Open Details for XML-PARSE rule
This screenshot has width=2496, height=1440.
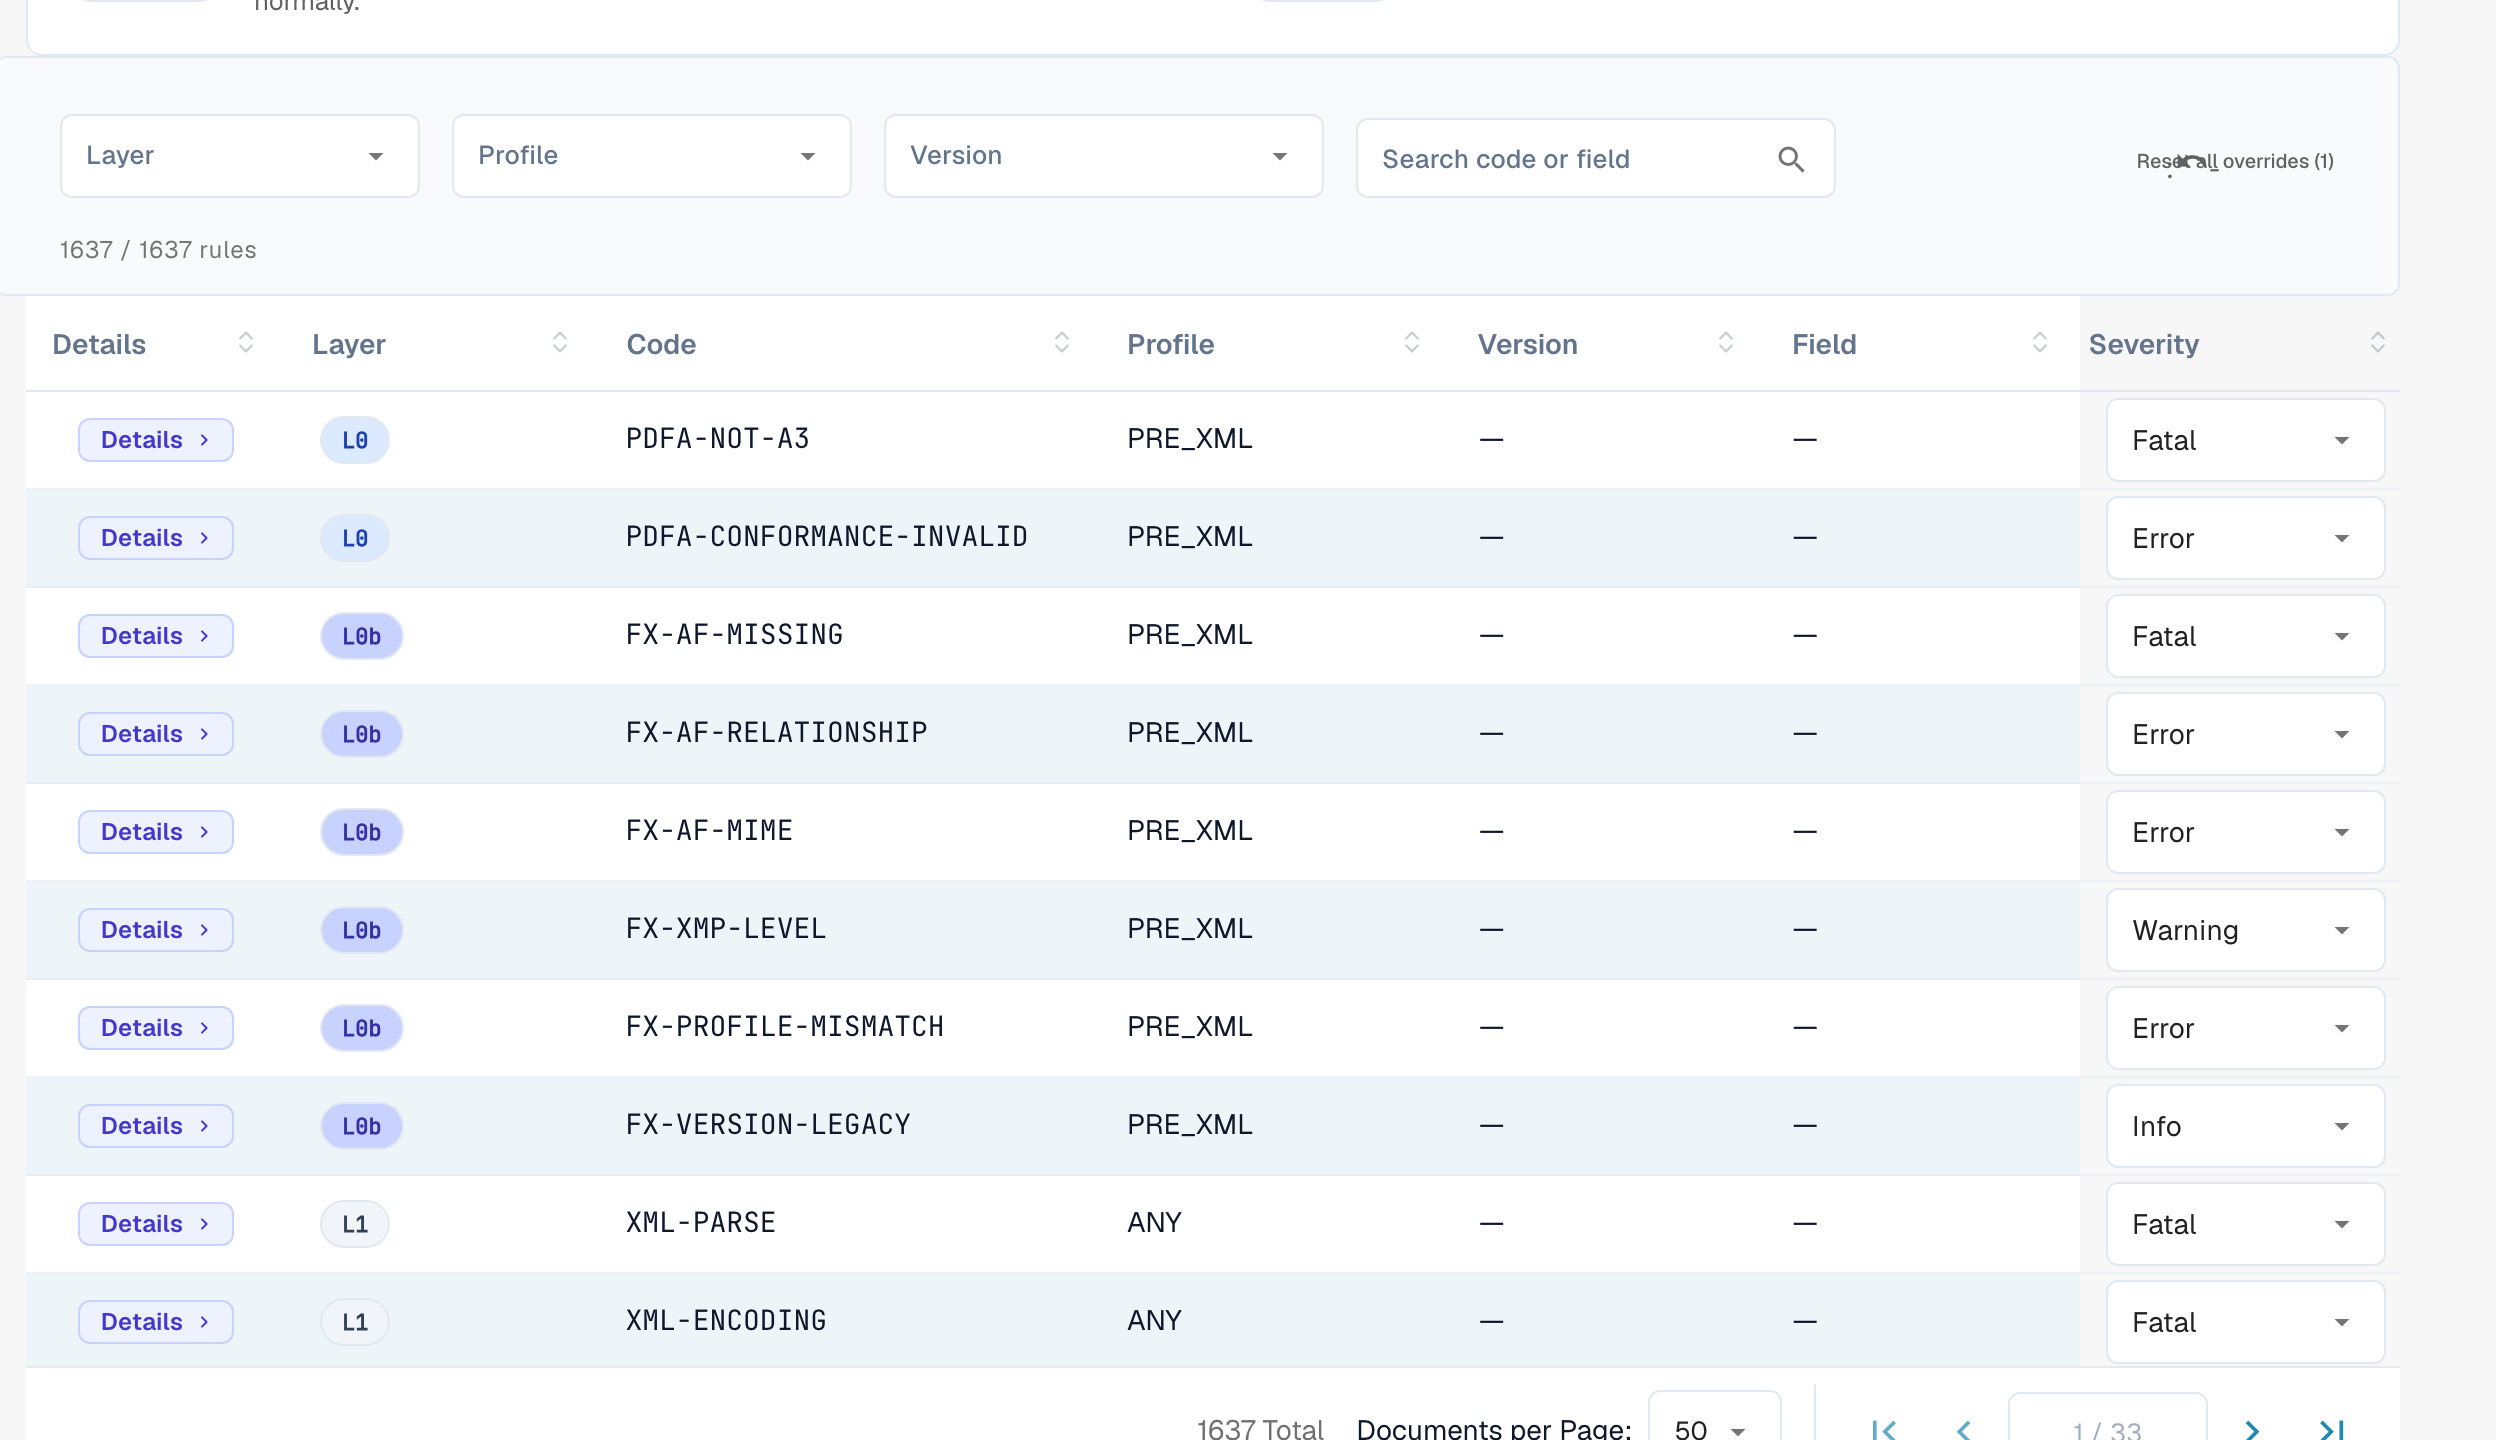coord(156,1224)
